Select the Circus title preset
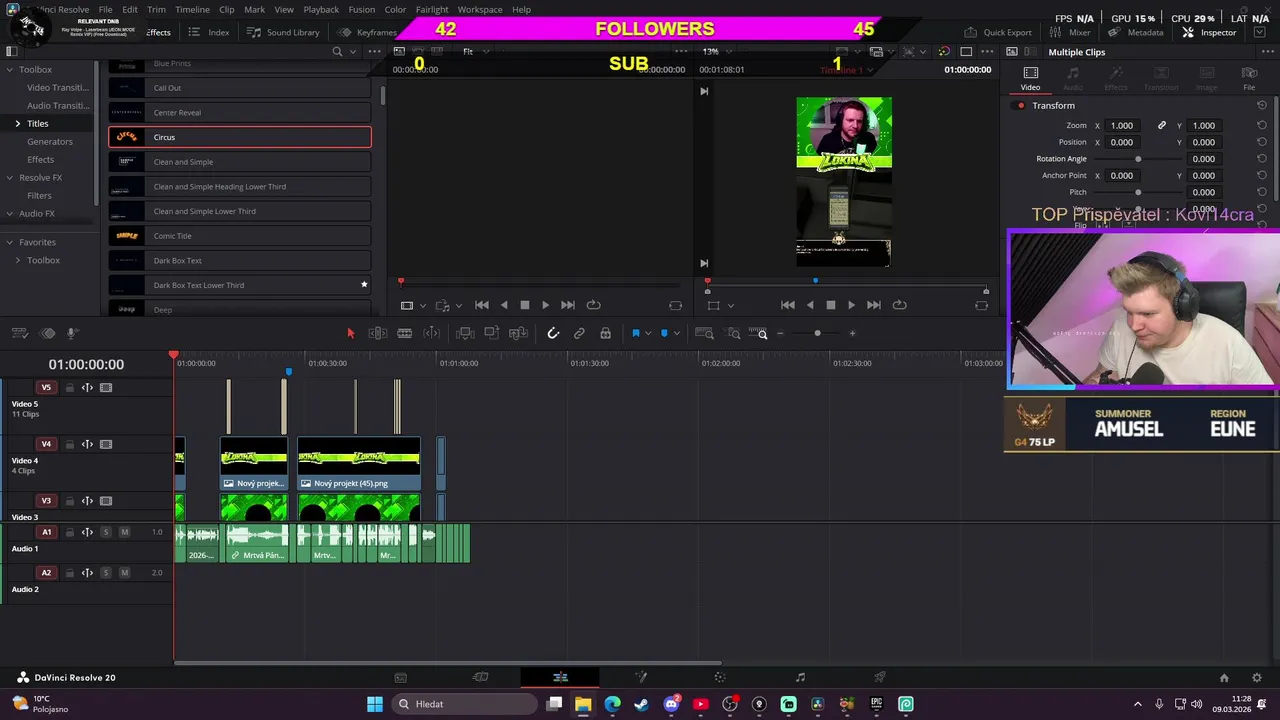 click(240, 137)
